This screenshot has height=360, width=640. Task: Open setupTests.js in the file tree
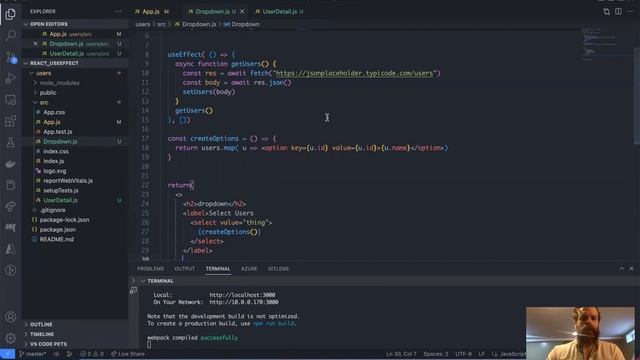[x=75, y=191]
